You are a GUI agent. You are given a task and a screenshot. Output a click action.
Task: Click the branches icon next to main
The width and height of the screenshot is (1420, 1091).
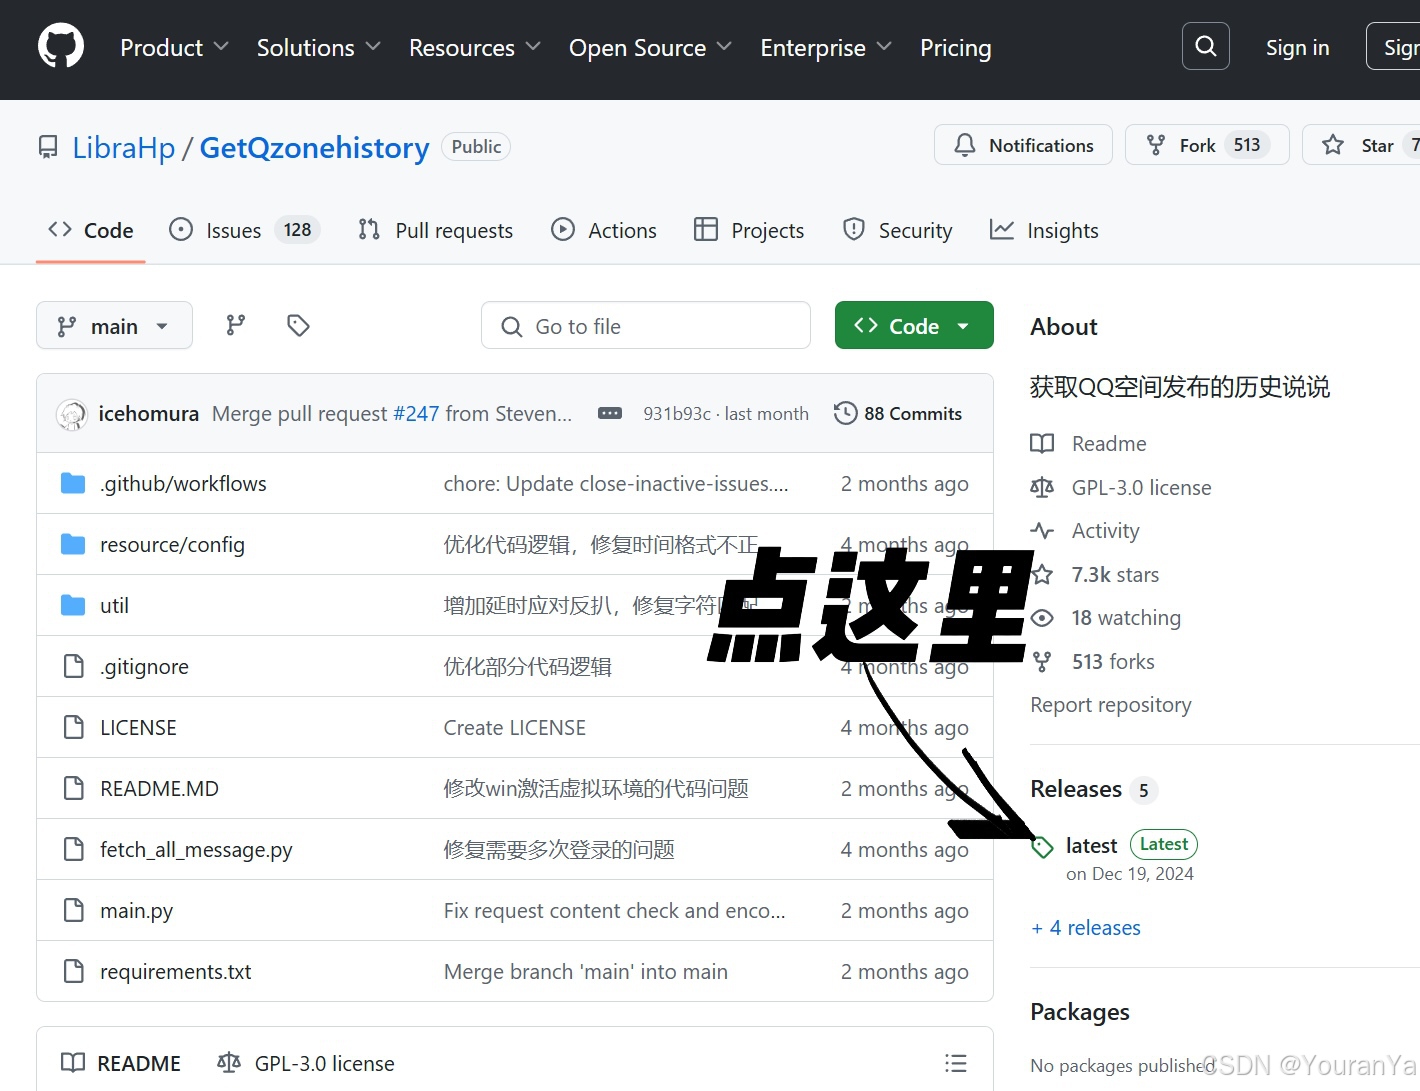click(236, 325)
